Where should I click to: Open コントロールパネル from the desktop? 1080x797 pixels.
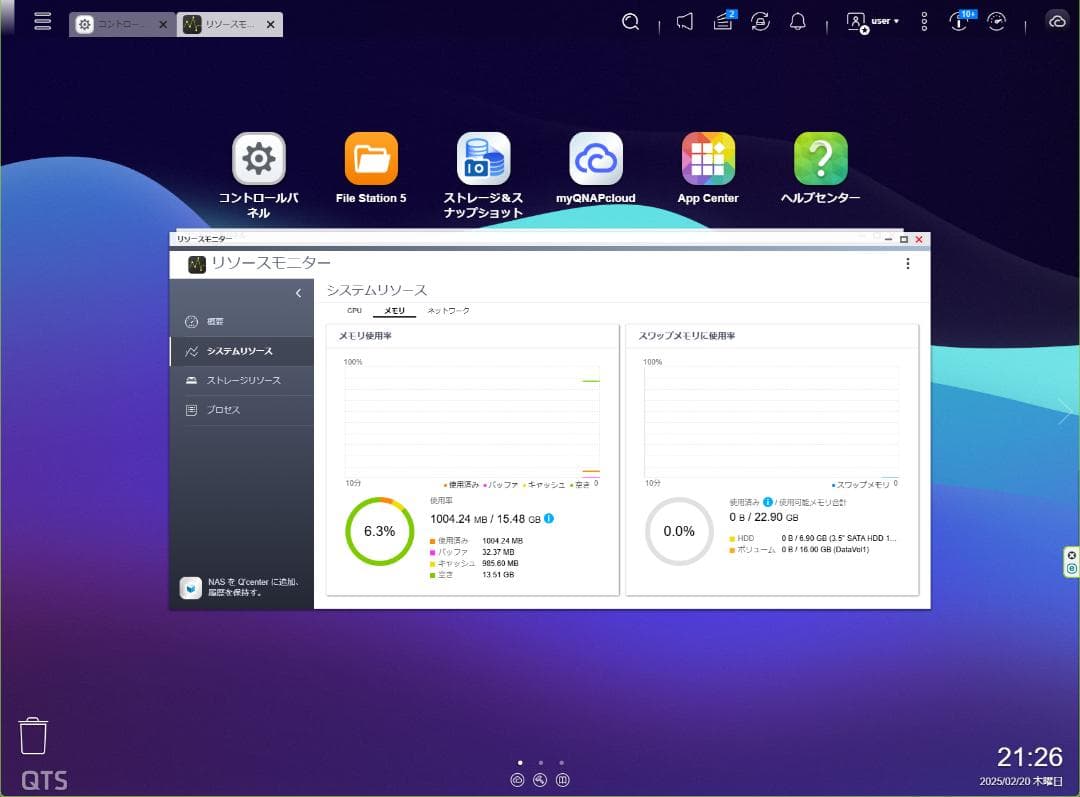[x=258, y=158]
